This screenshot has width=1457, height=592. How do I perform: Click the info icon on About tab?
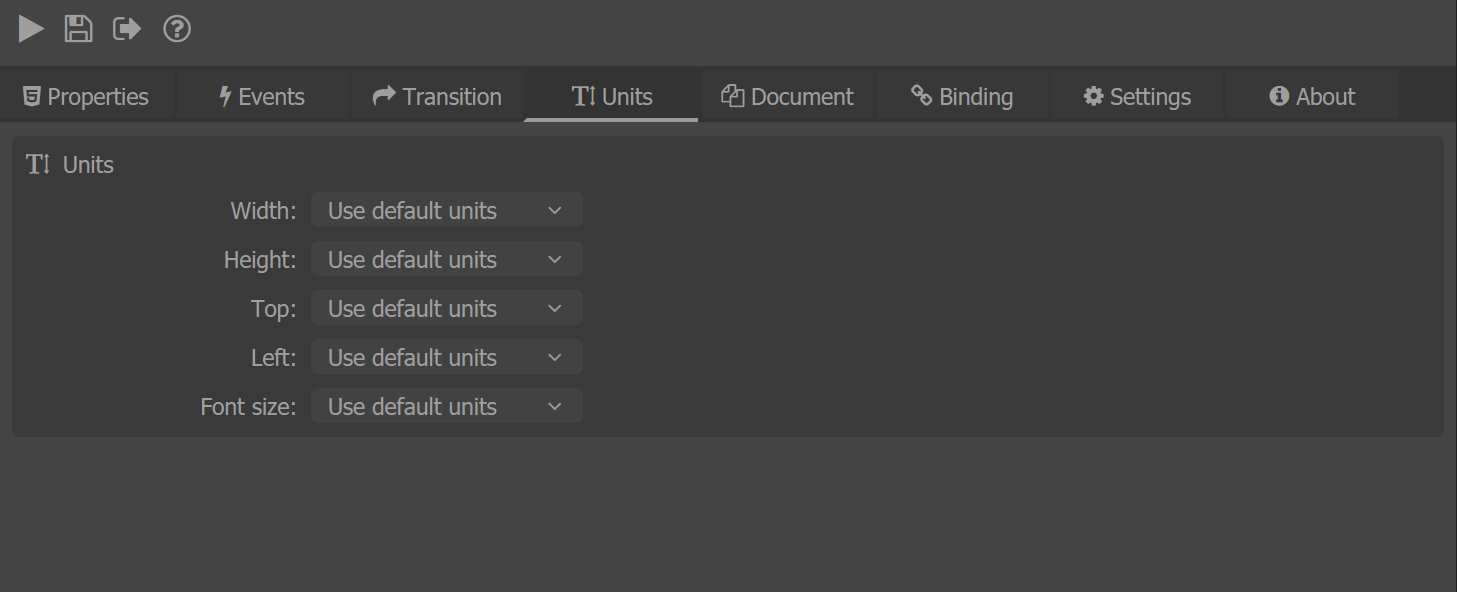(1278, 96)
